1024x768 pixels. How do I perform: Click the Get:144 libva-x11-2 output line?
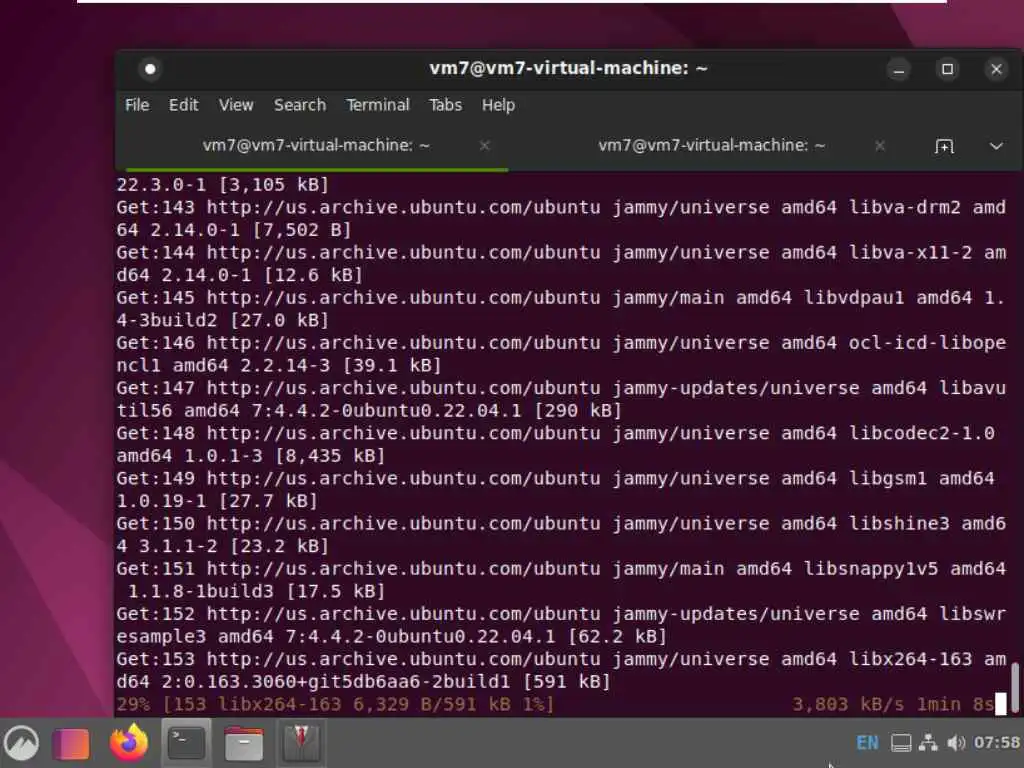[561, 264]
